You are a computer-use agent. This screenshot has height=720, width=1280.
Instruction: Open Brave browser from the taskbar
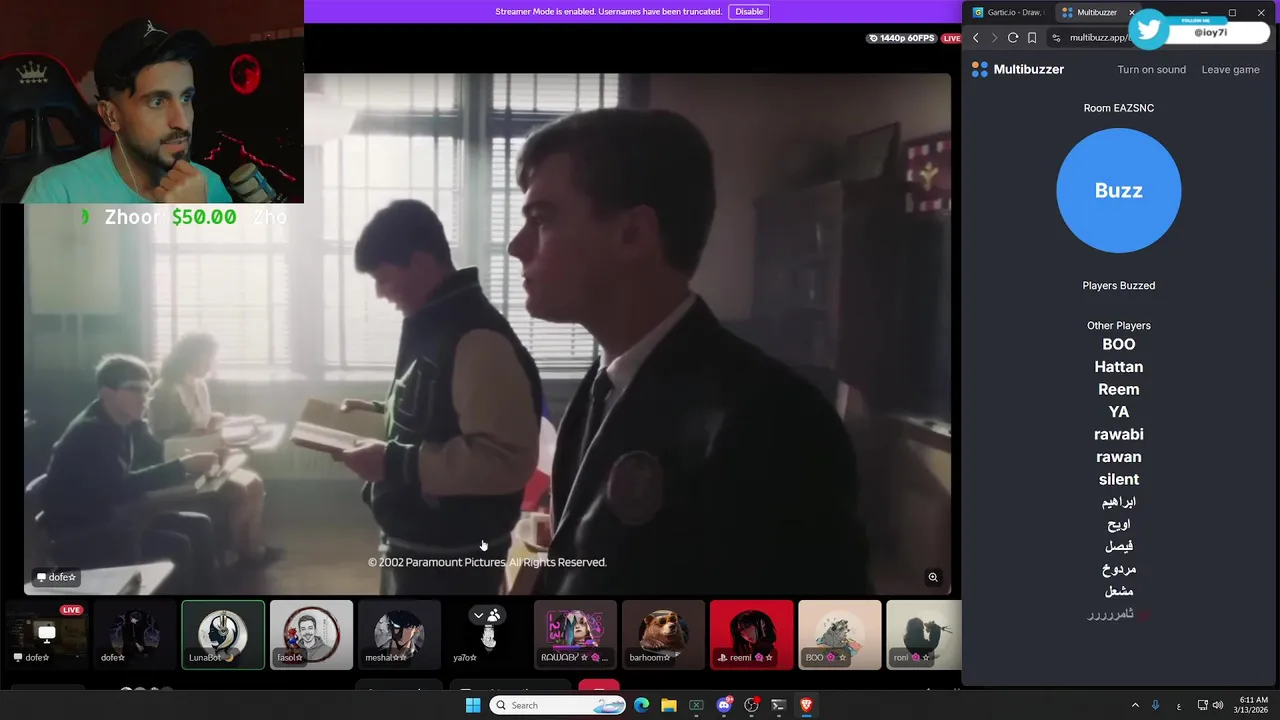806,705
